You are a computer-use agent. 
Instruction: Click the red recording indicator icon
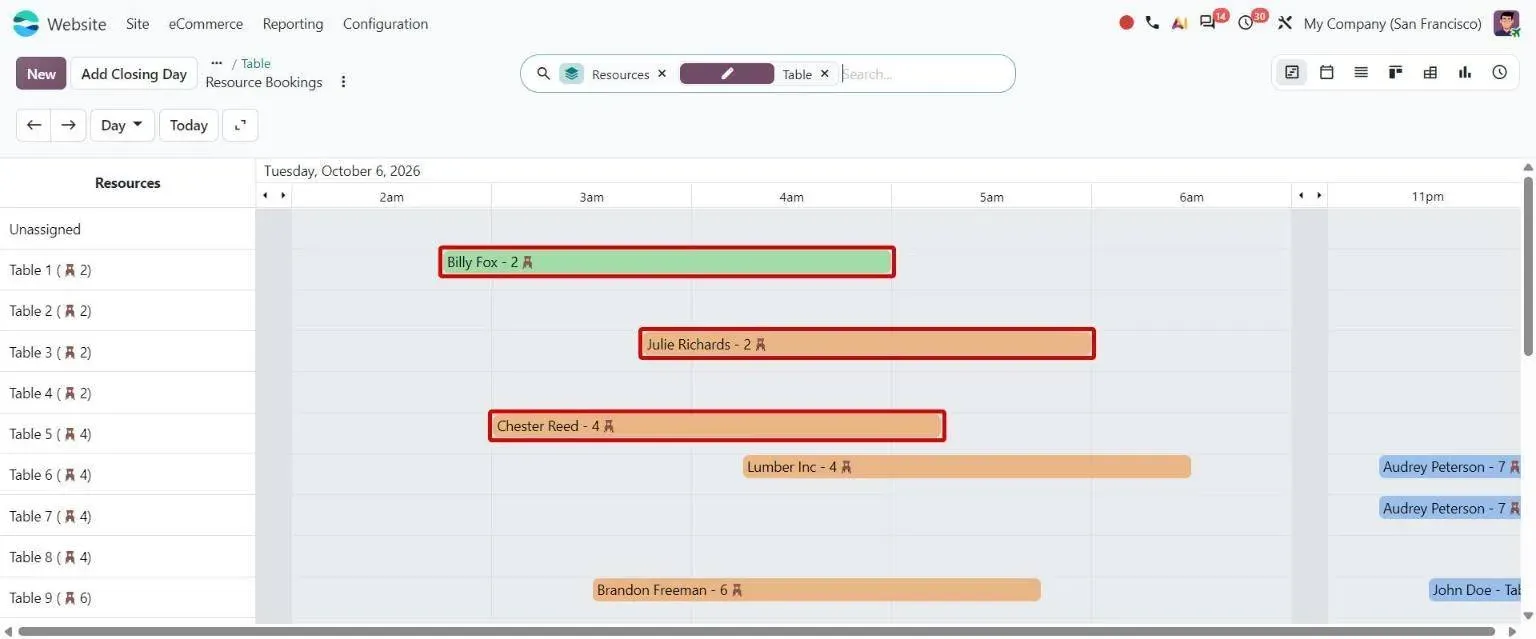coord(1127,23)
